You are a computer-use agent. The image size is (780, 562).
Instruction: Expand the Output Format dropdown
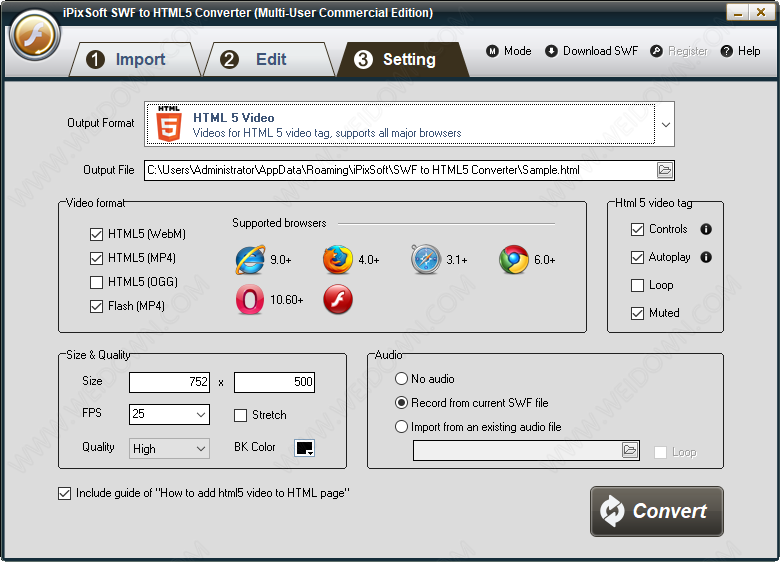(x=666, y=125)
